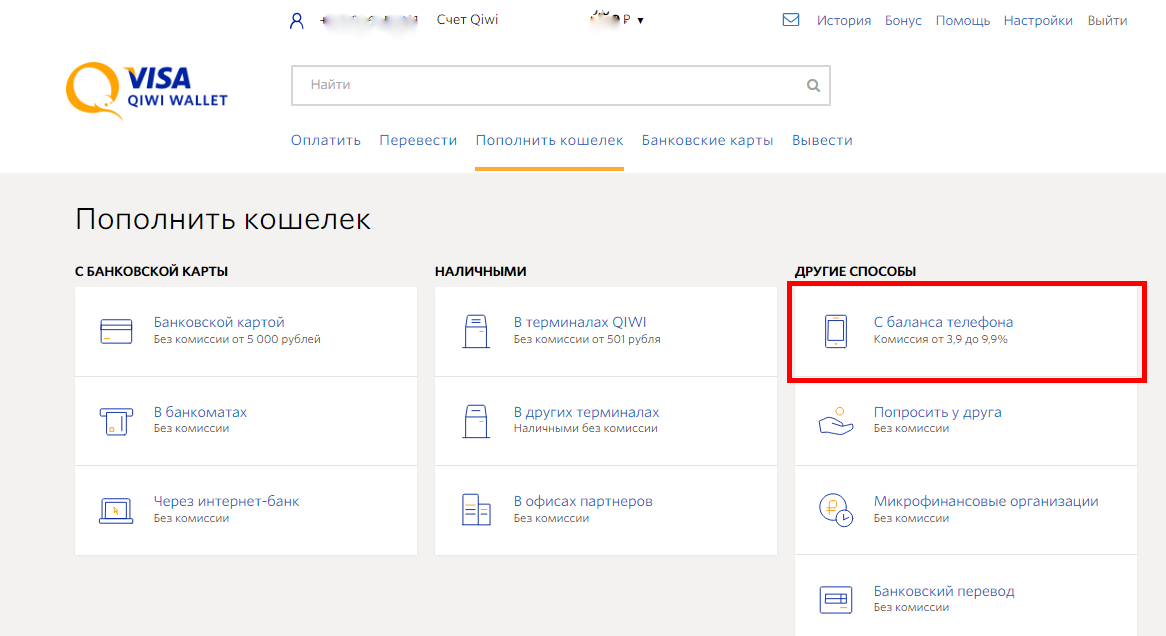
Task: Click the search magnifier icon
Action: pyautogui.click(x=813, y=86)
